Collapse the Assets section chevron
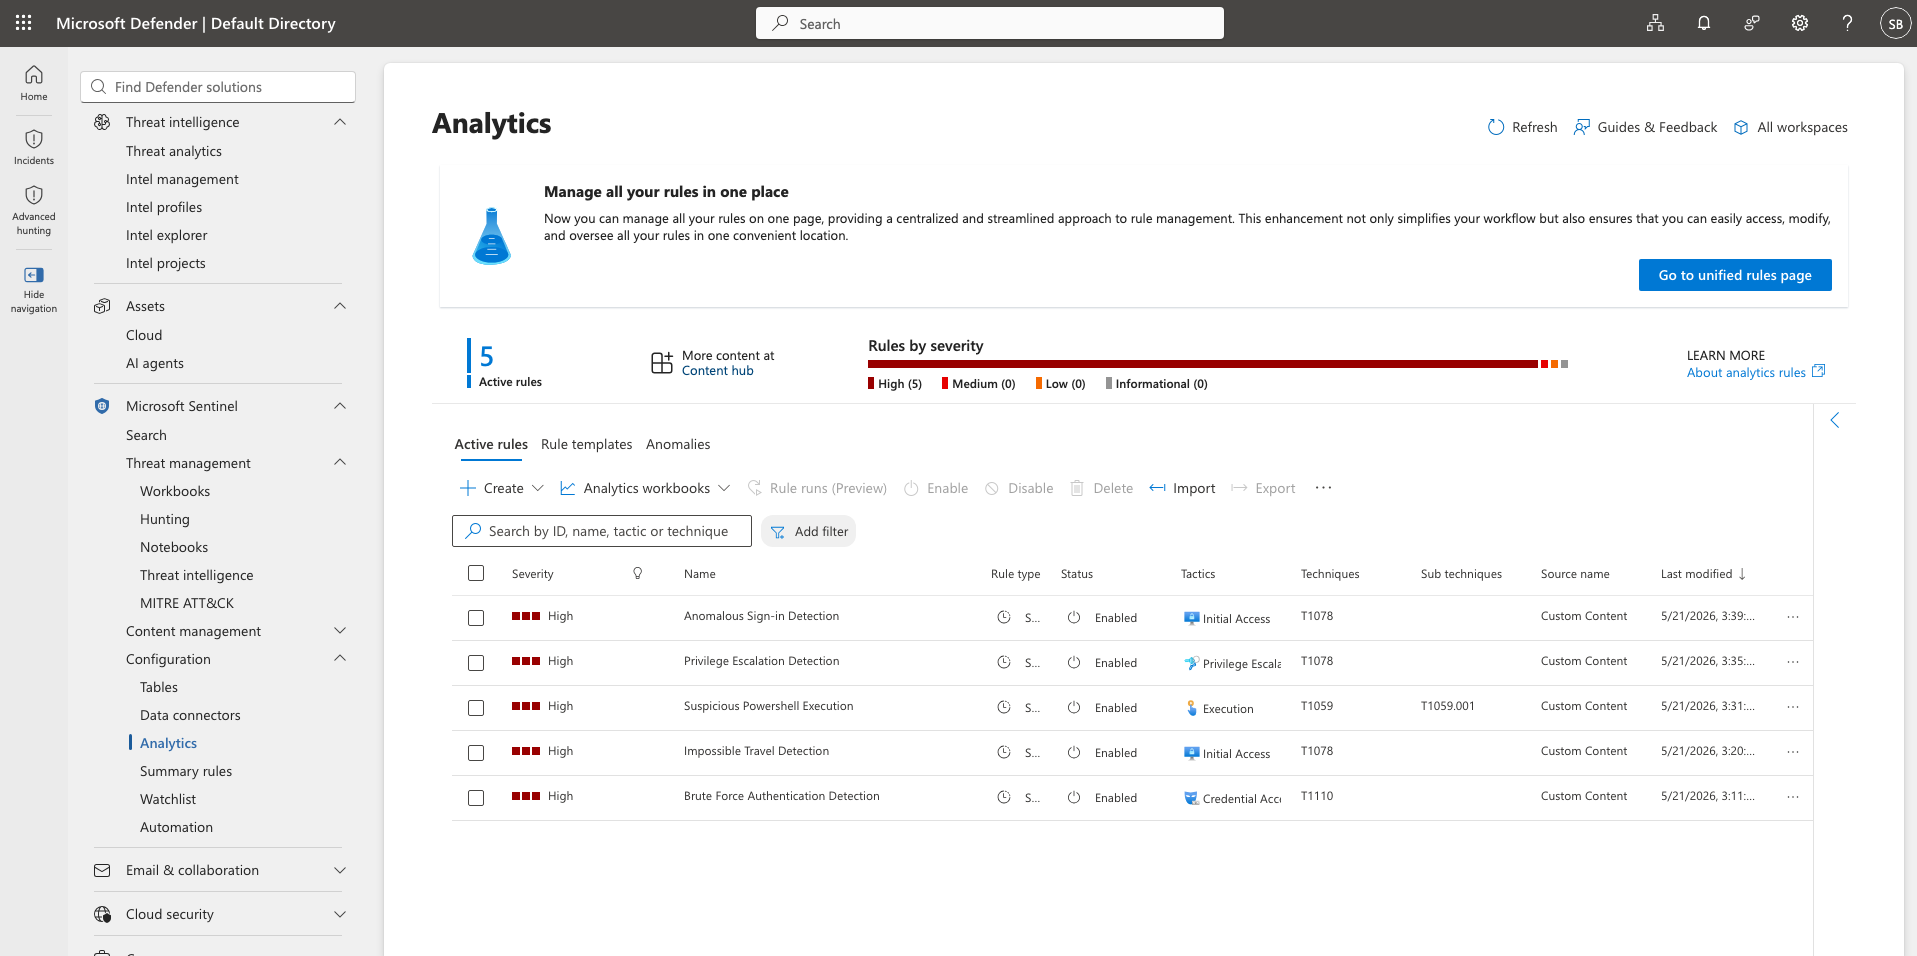 click(x=340, y=306)
